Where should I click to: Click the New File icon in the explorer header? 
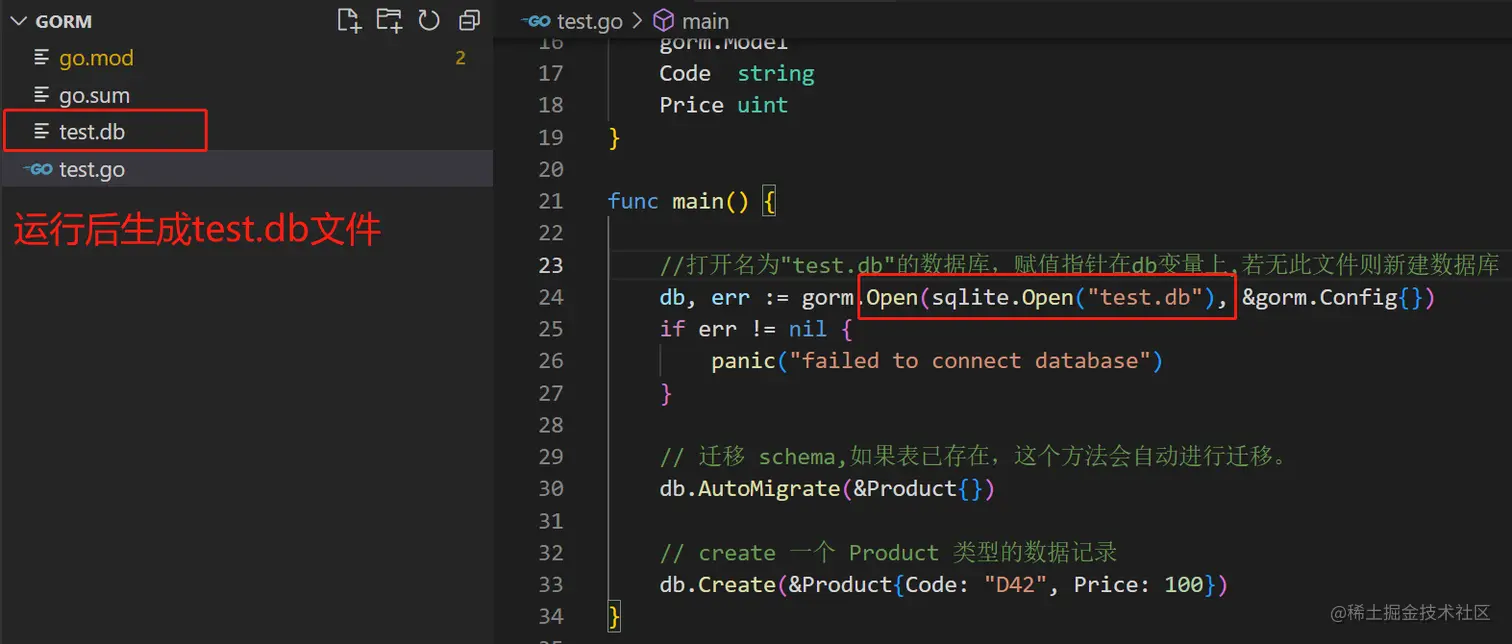coord(348,20)
